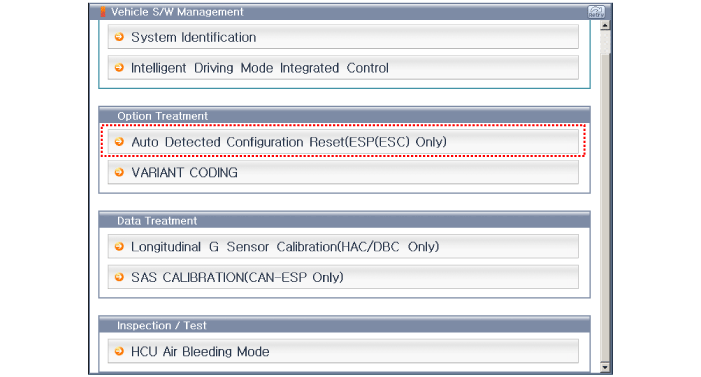Click orange arrow icon beside Intelligent Driving Mode
This screenshot has width=701, height=377.
point(119,68)
